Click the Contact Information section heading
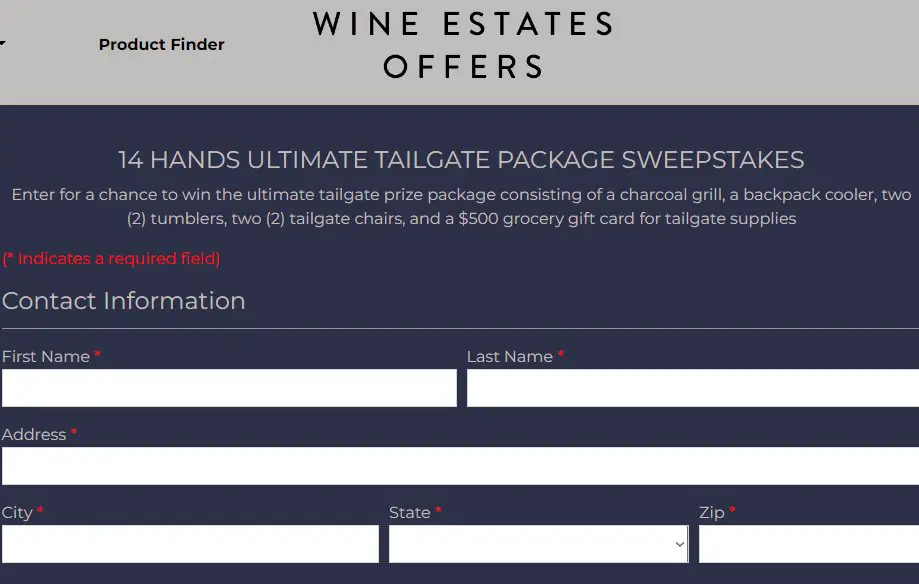This screenshot has width=919, height=584. [124, 301]
